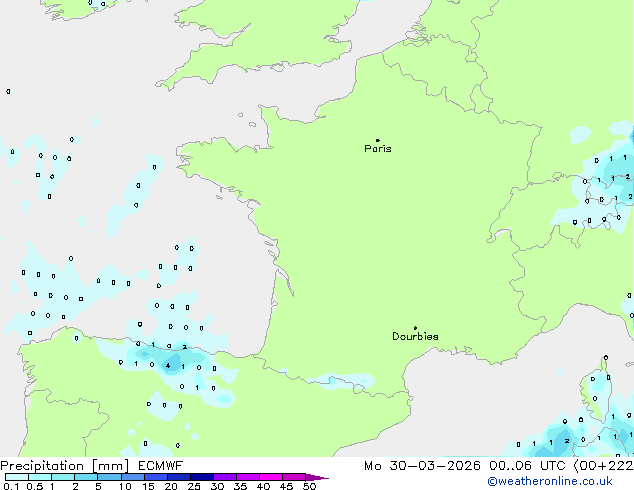
Task: Pick the 10–15 mm legend swatch
Action: (x=133, y=477)
